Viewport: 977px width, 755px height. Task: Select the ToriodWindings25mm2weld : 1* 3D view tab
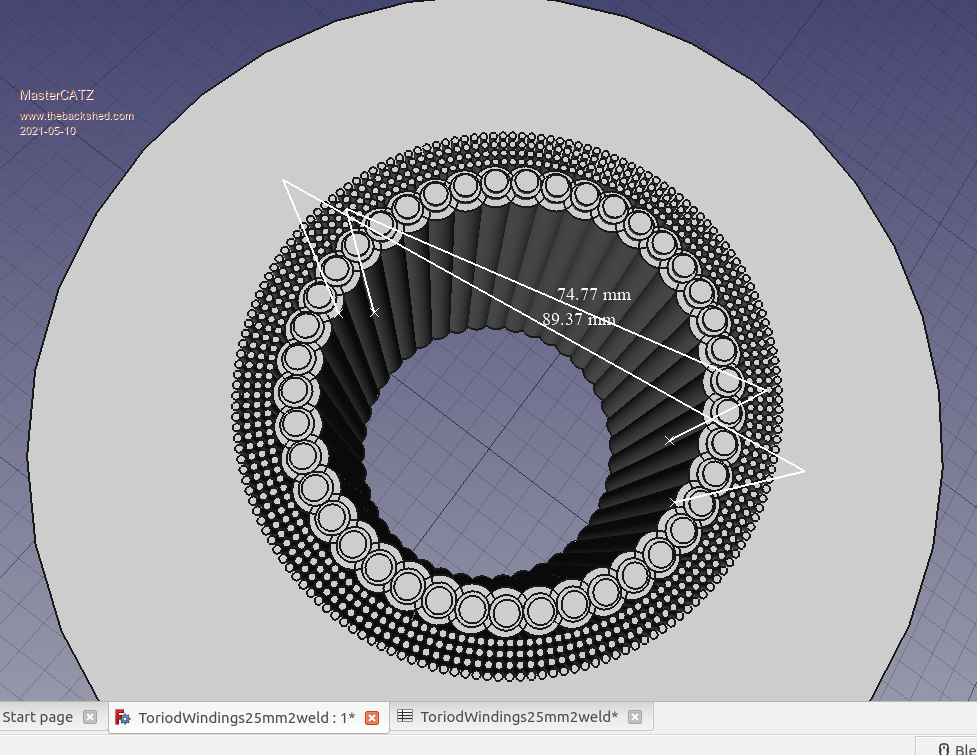(x=246, y=718)
